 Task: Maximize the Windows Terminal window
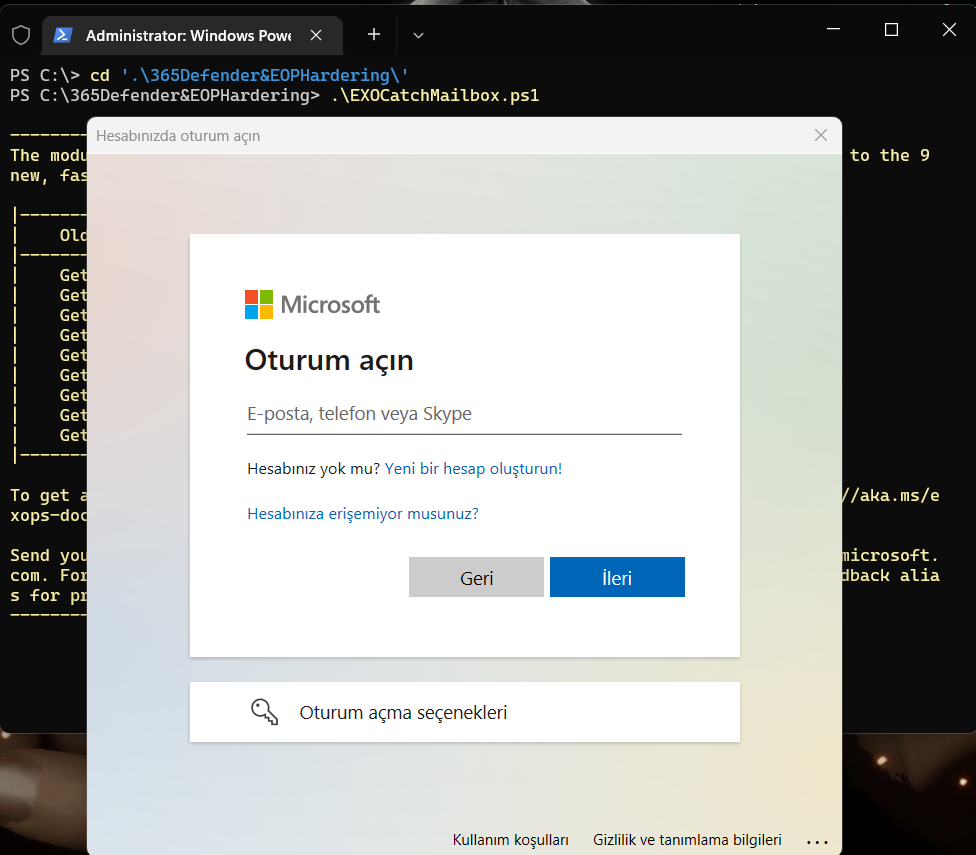[891, 29]
